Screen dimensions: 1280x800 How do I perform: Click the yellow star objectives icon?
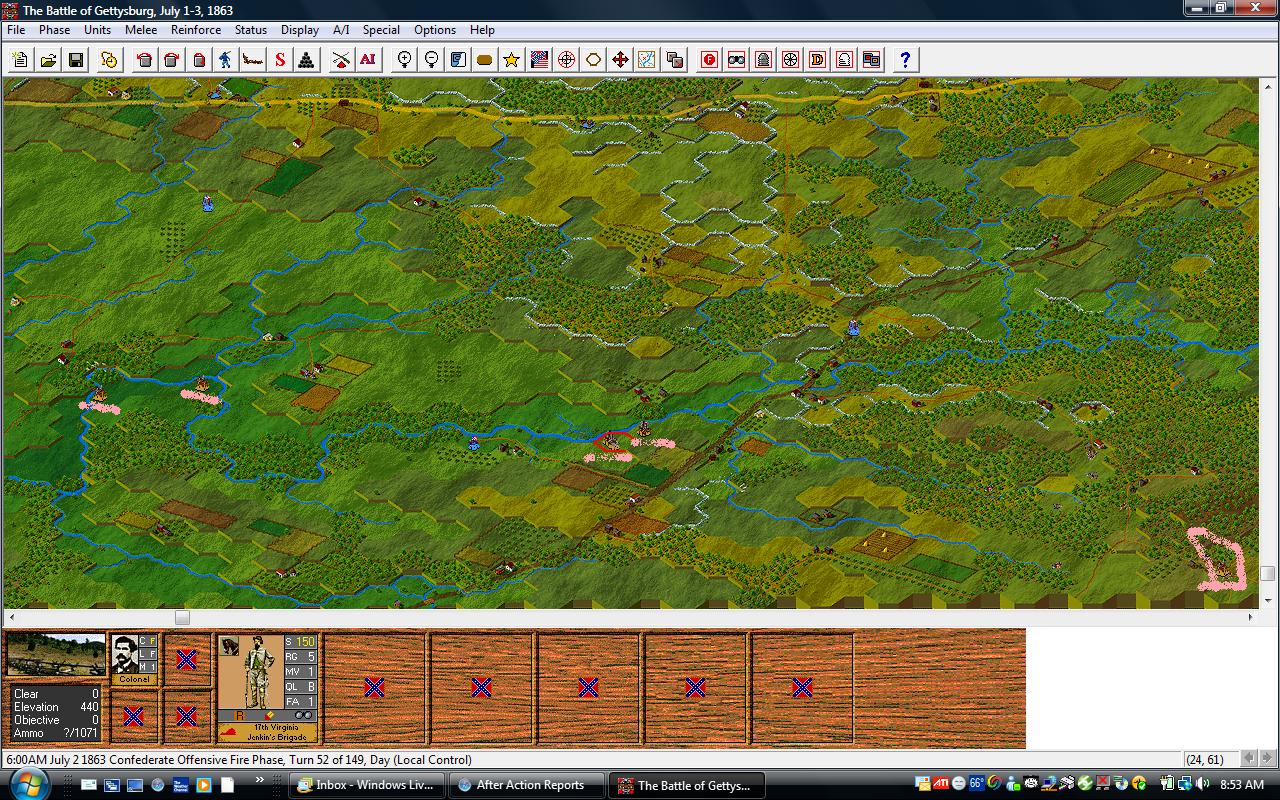(x=512, y=60)
